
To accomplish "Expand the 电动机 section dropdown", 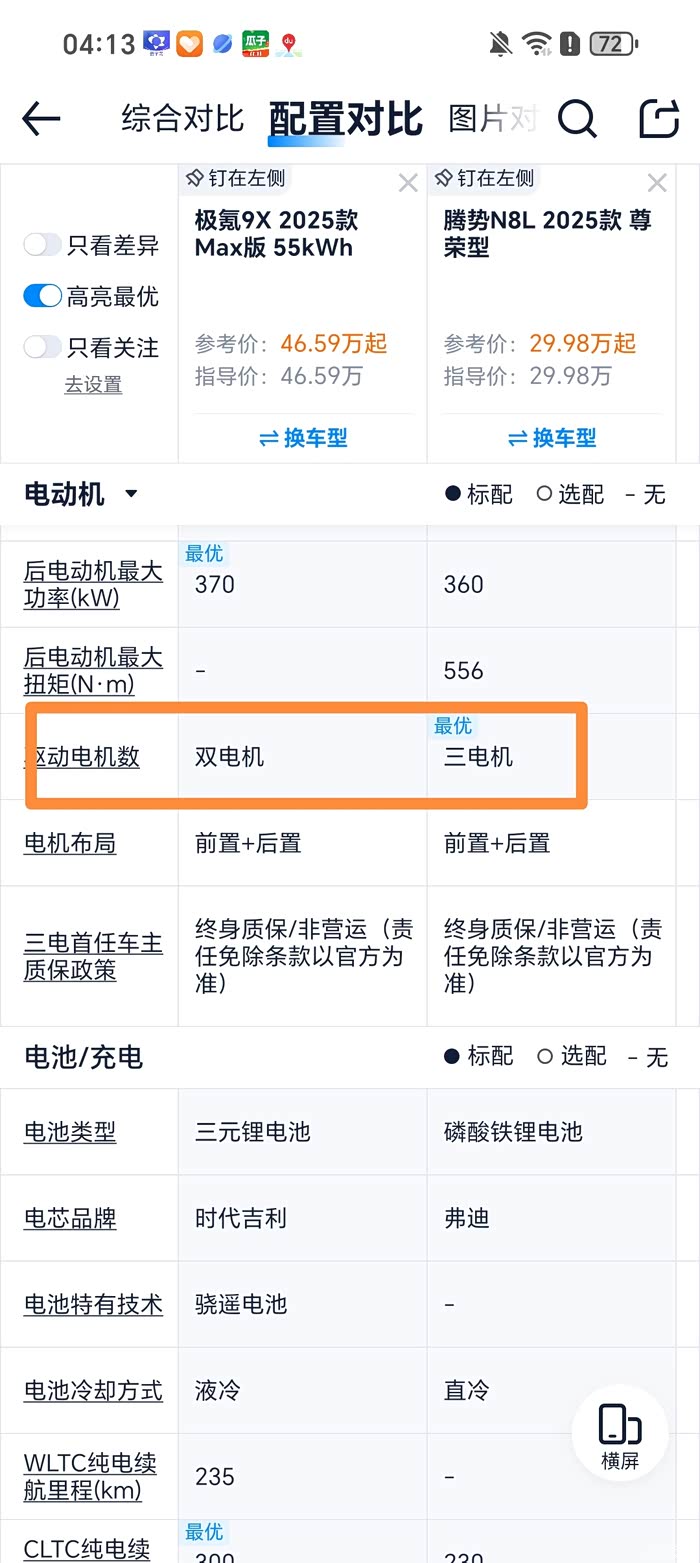I will click(131, 494).
